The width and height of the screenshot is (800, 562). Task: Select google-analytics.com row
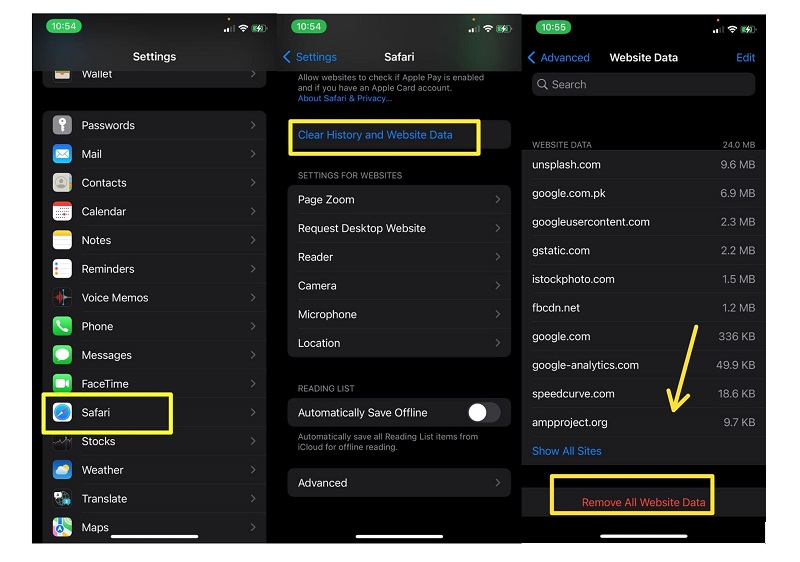coord(643,365)
